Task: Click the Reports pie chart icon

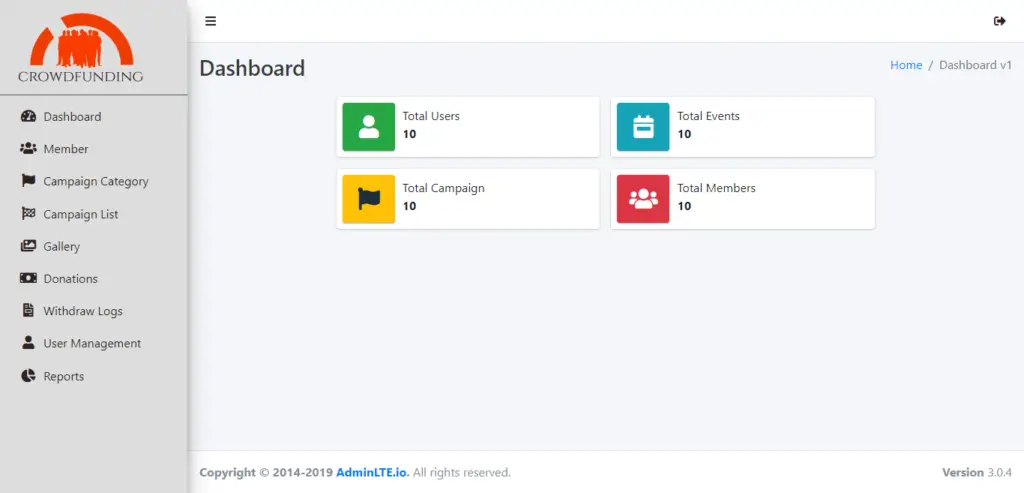Action: [28, 376]
